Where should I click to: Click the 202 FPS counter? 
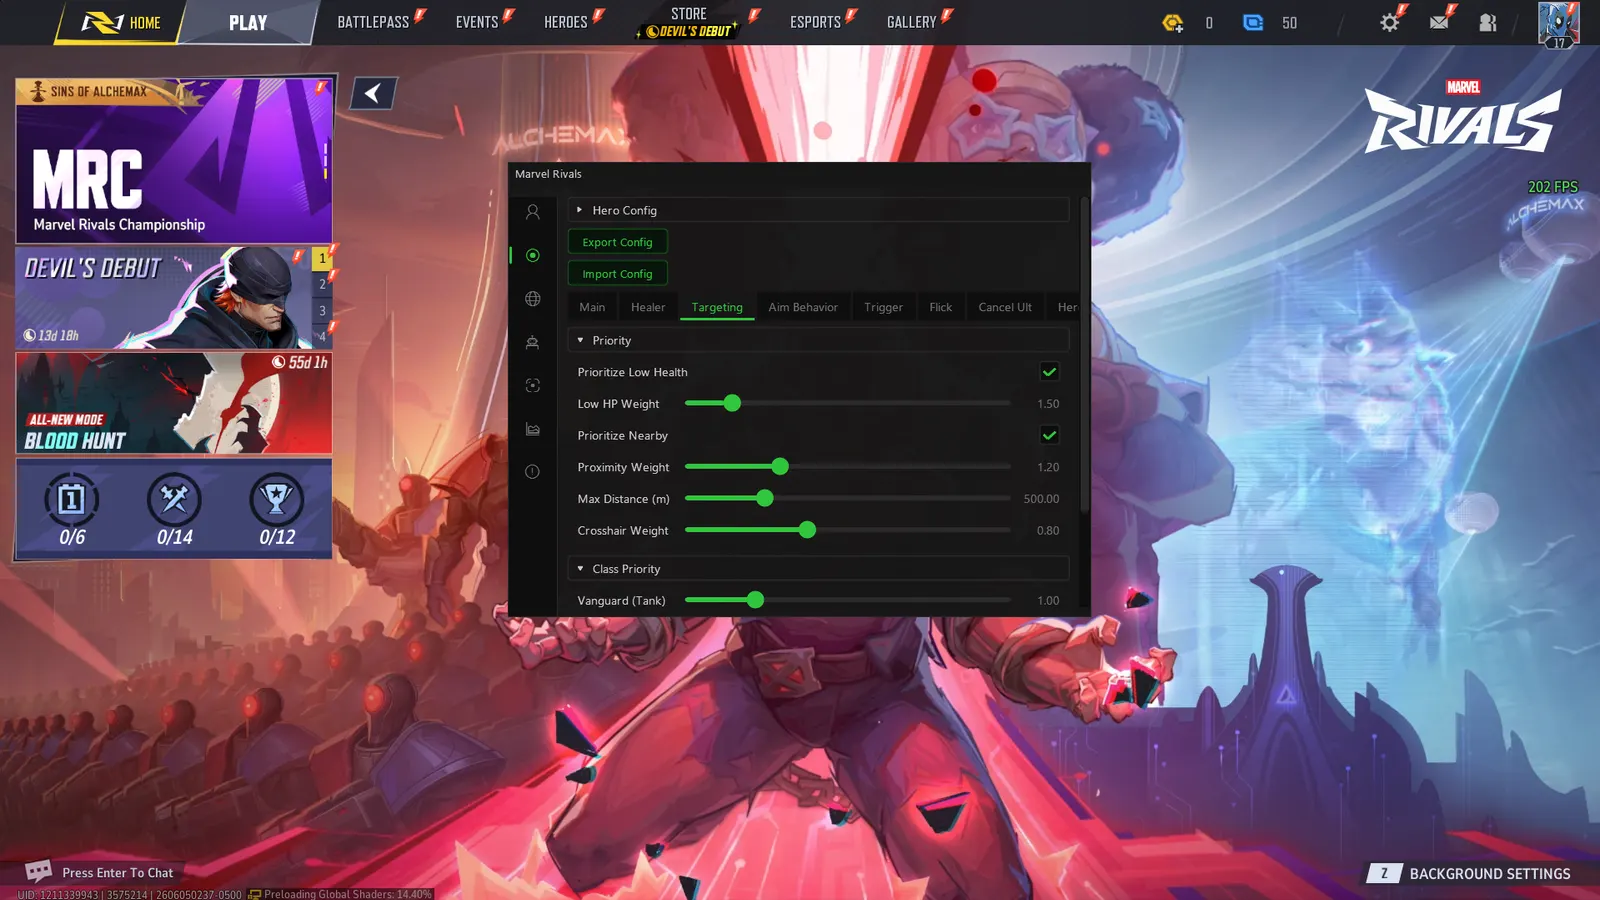tap(1552, 187)
